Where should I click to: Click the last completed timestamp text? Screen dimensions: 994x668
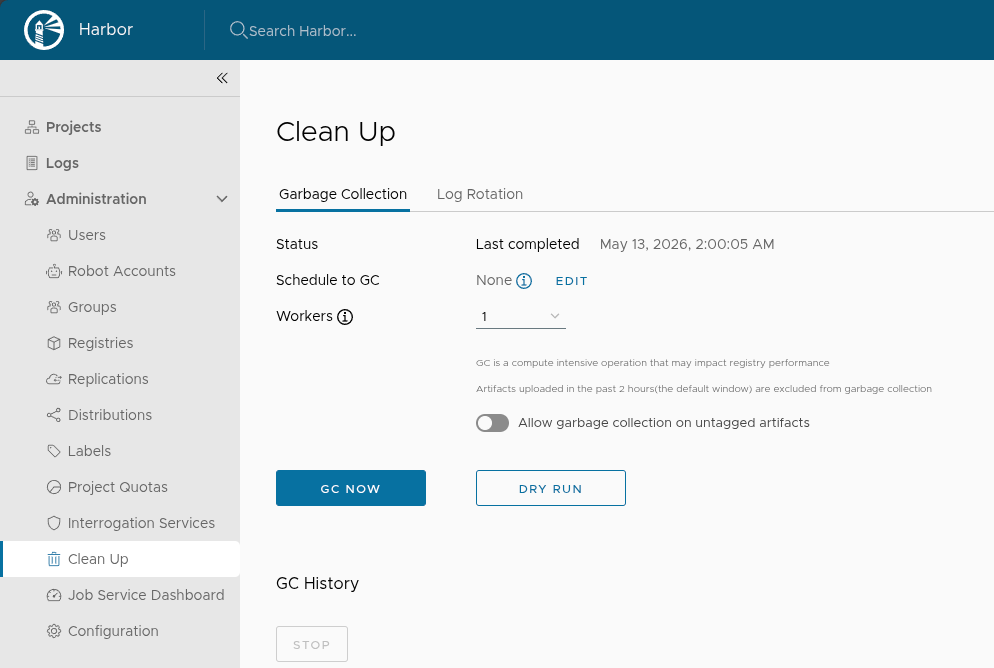click(687, 245)
